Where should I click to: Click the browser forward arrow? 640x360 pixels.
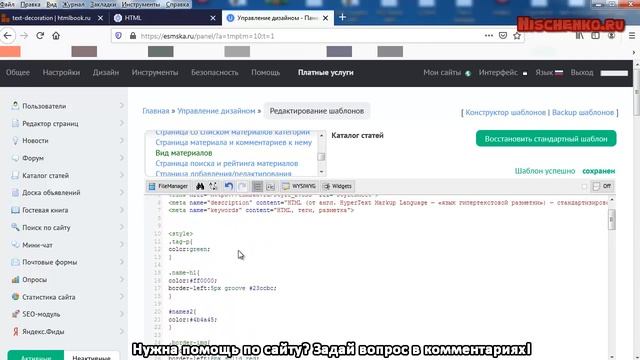pos(24,36)
